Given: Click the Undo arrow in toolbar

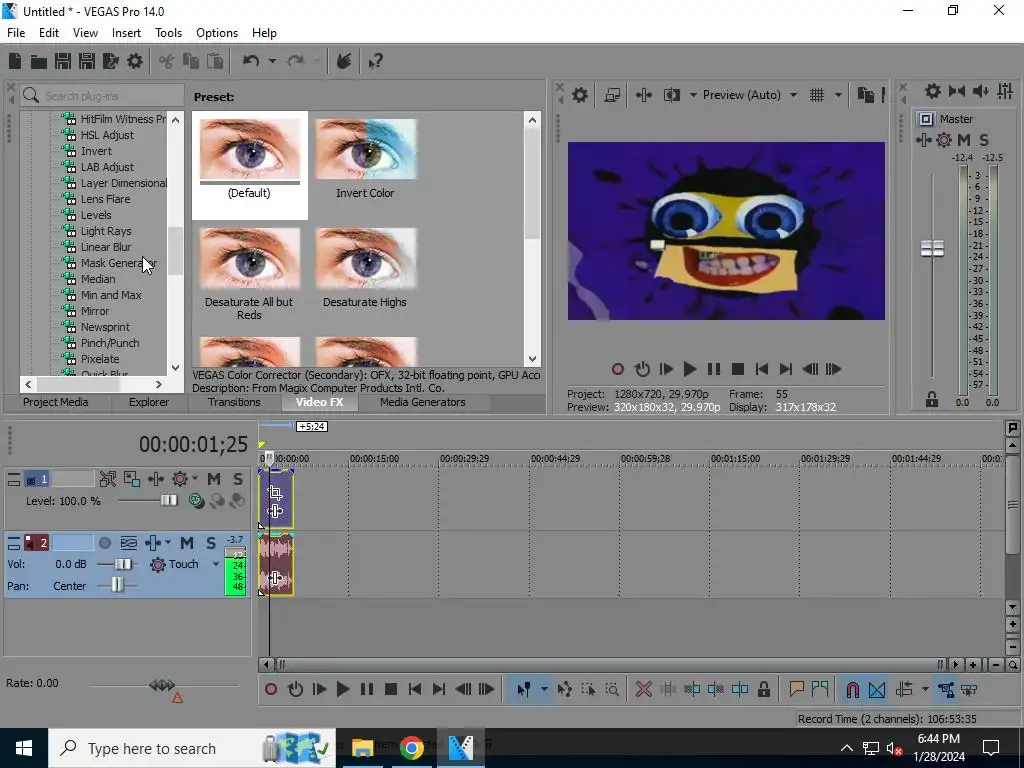Looking at the screenshot, I should click(251, 61).
